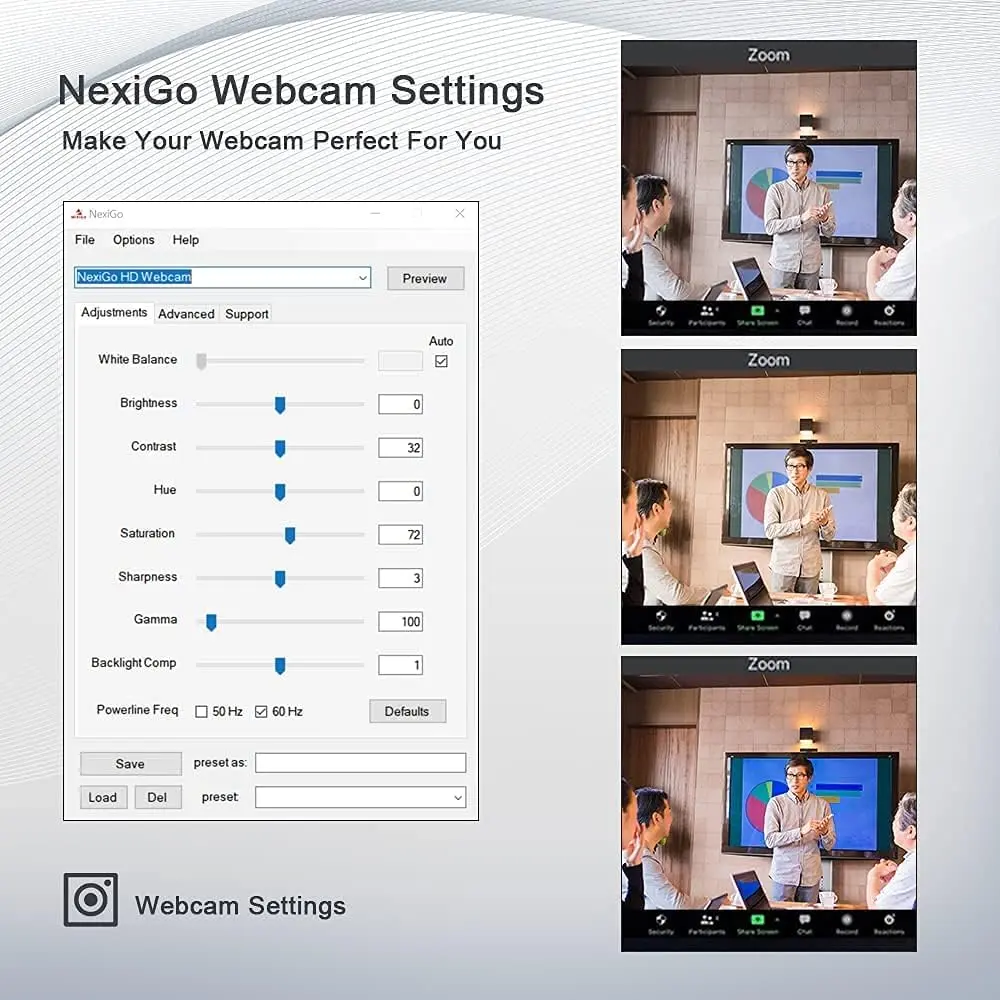Click the camera icon beside Webcam Settings

91,899
